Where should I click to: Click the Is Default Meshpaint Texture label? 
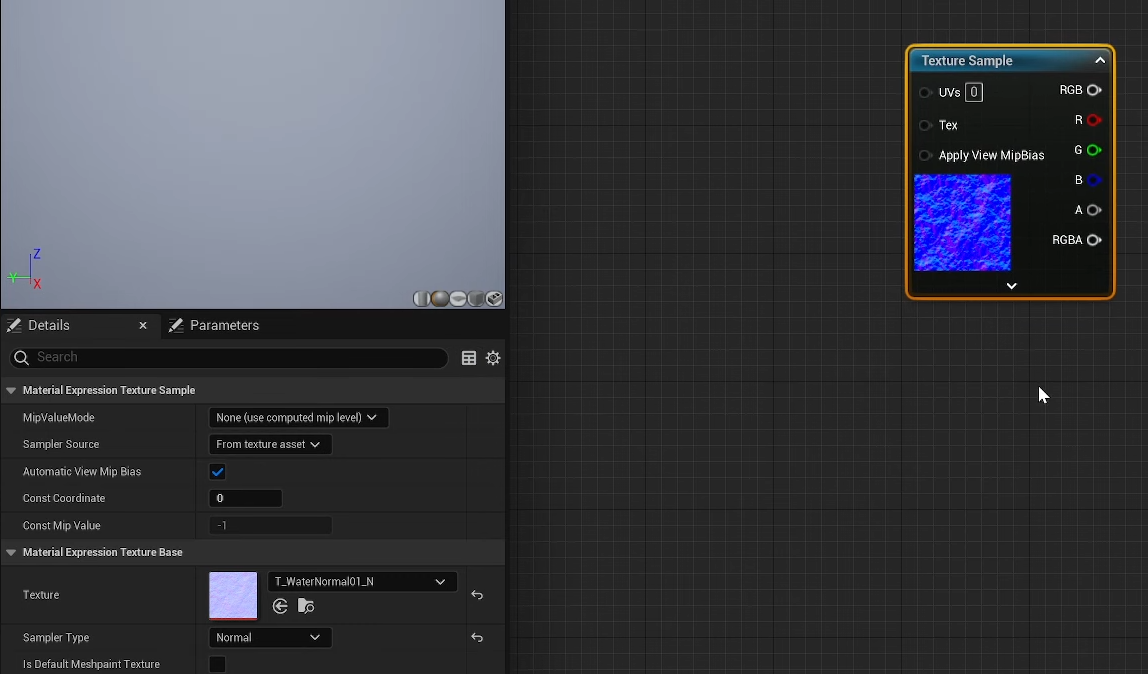coord(91,664)
